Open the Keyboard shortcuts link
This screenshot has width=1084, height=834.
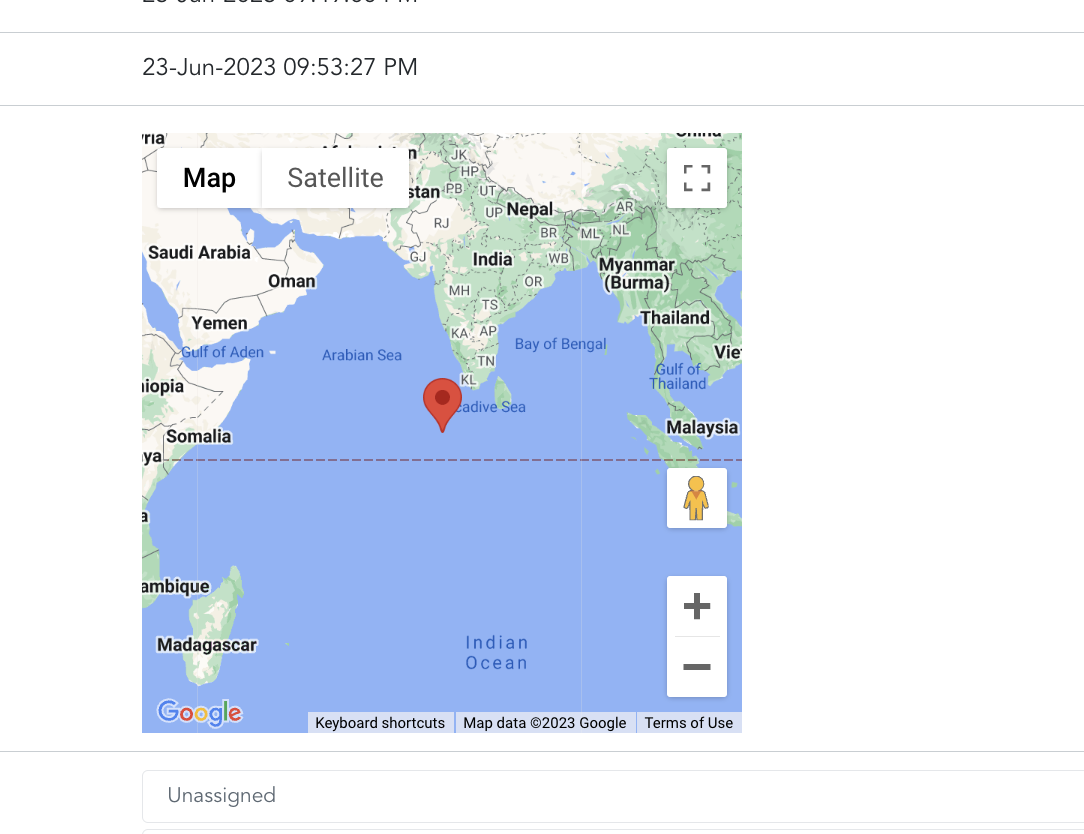pyautogui.click(x=380, y=723)
